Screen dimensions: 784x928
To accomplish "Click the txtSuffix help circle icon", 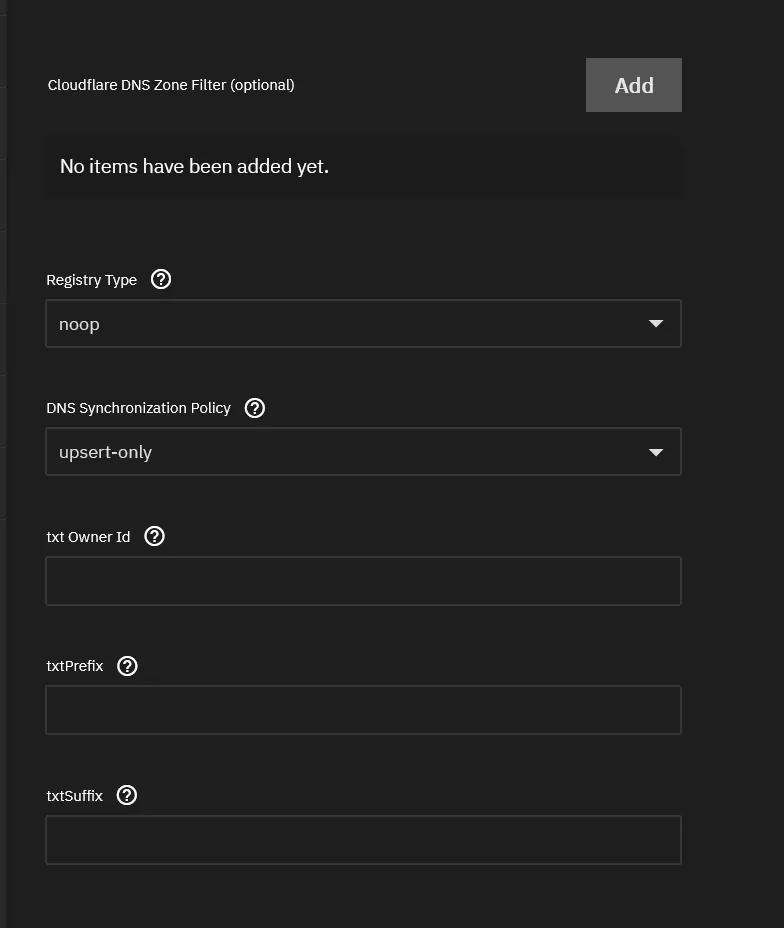I will pos(126,796).
